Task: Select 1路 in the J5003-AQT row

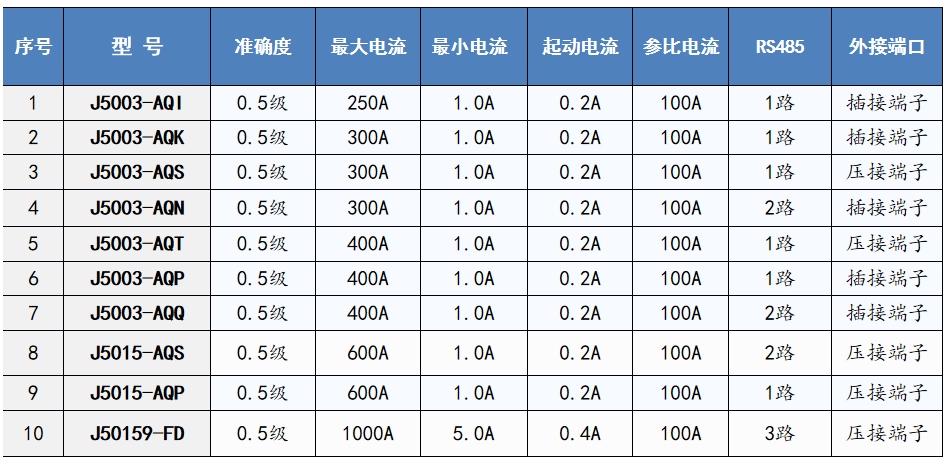Action: [780, 244]
